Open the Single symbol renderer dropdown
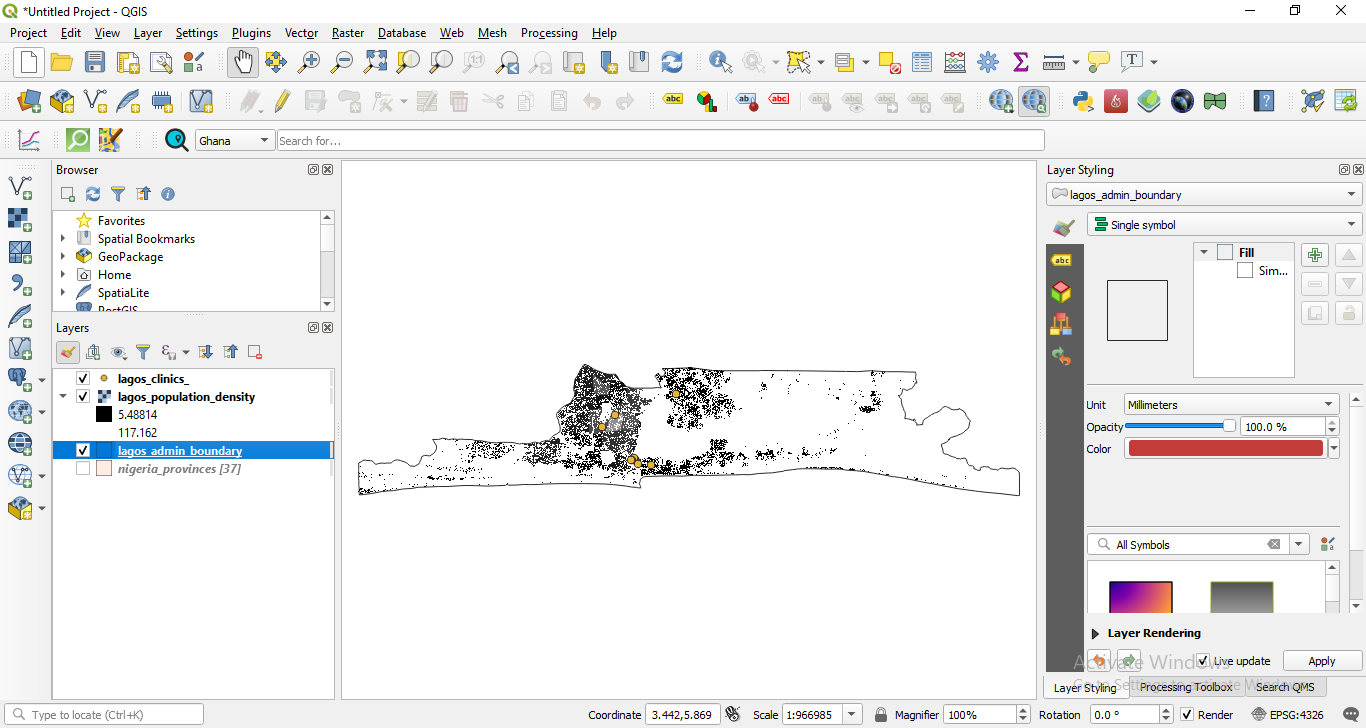Viewport: 1366px width, 728px height. pos(1224,225)
